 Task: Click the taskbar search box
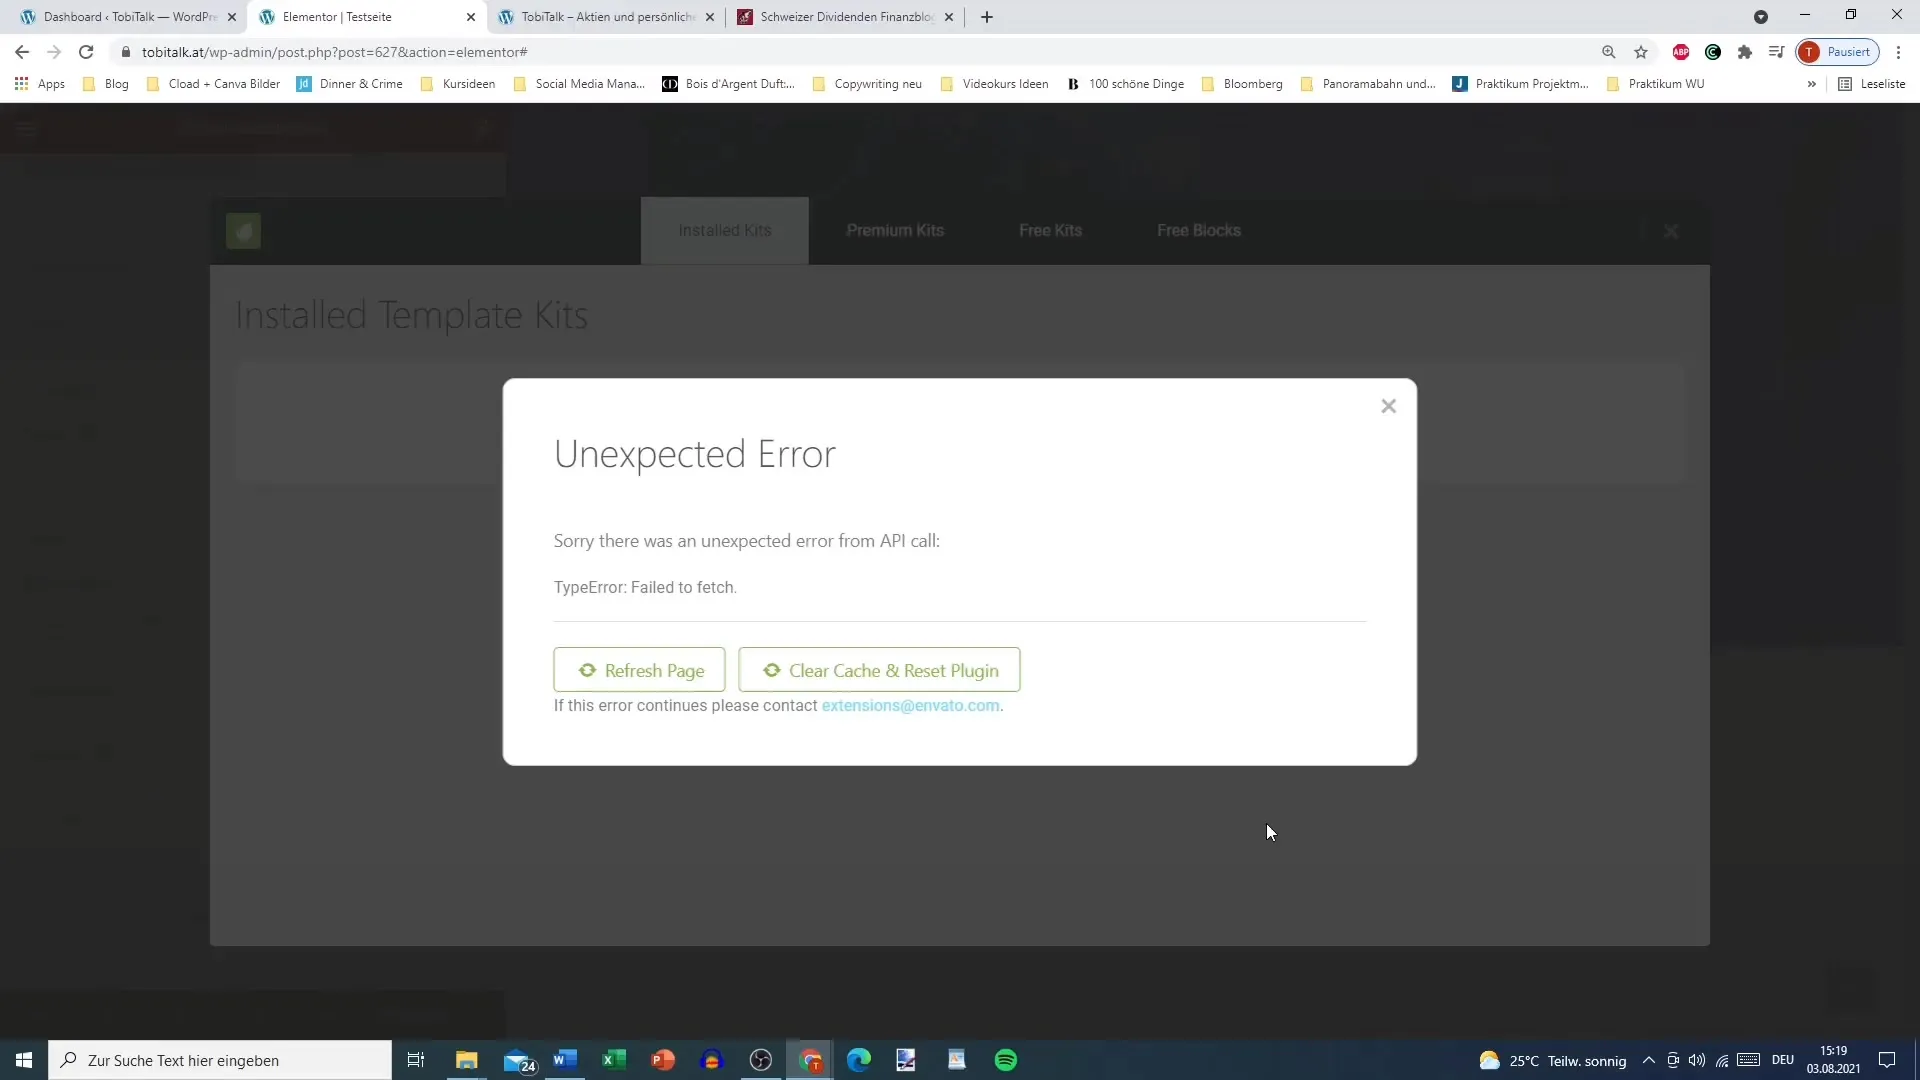point(220,1060)
